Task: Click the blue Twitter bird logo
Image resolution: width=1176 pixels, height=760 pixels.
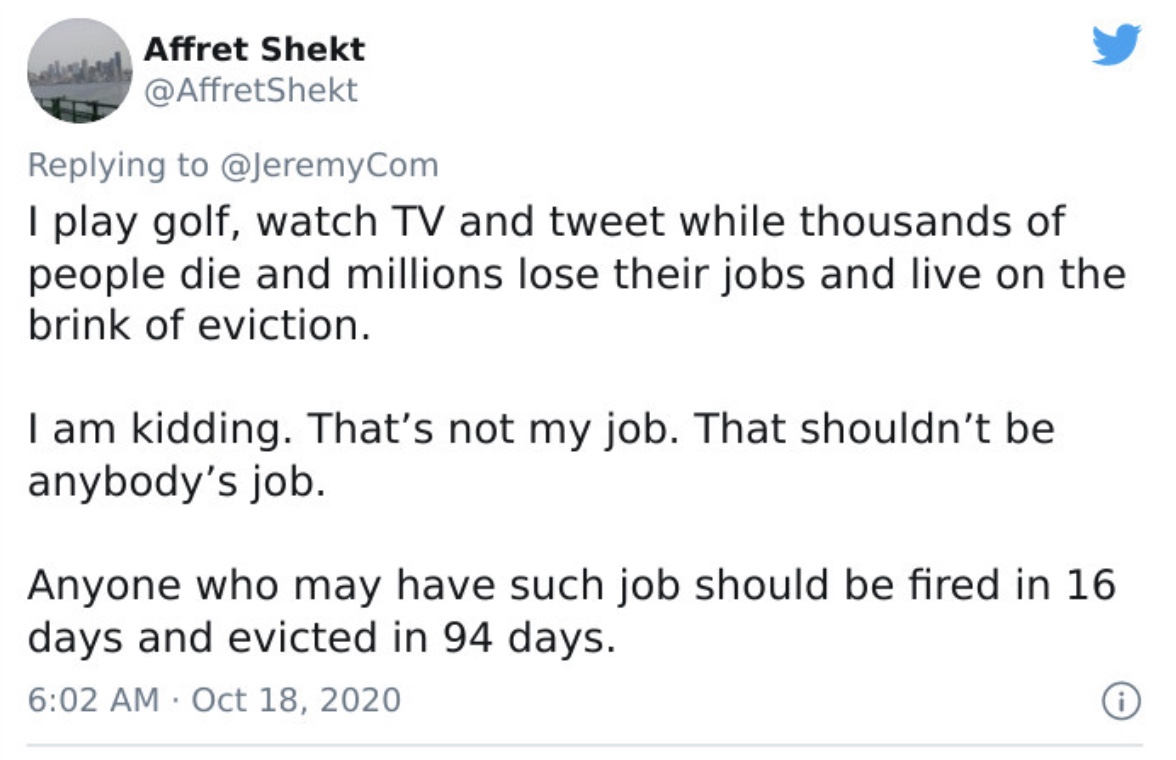Action: coord(1116,45)
